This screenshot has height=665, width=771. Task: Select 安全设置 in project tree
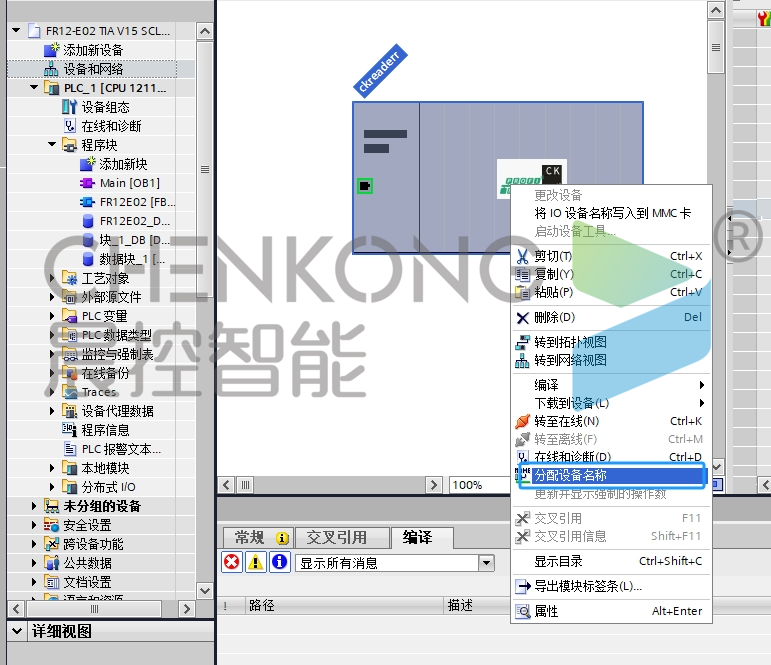[x=87, y=525]
